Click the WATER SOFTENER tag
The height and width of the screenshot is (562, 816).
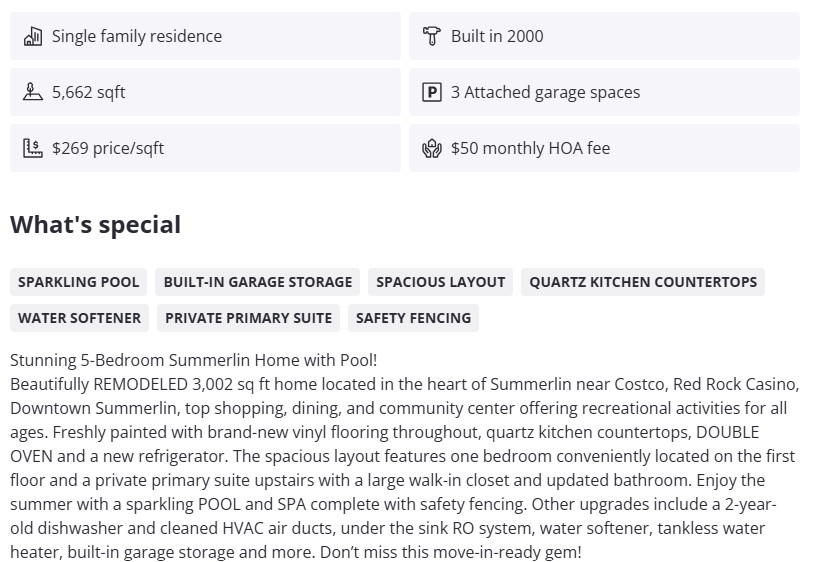coord(79,318)
